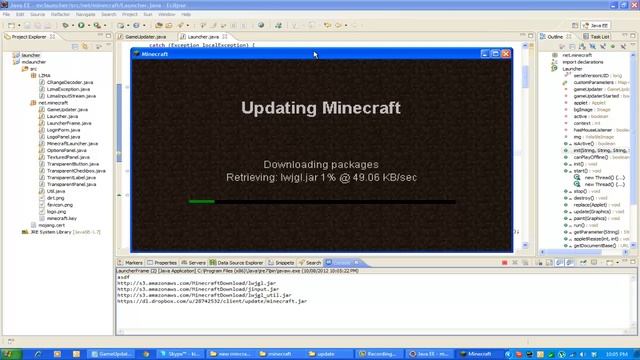Image resolution: width=640 pixels, height=360 pixels.
Task: Open the Refactor menu
Action: tap(60, 14)
